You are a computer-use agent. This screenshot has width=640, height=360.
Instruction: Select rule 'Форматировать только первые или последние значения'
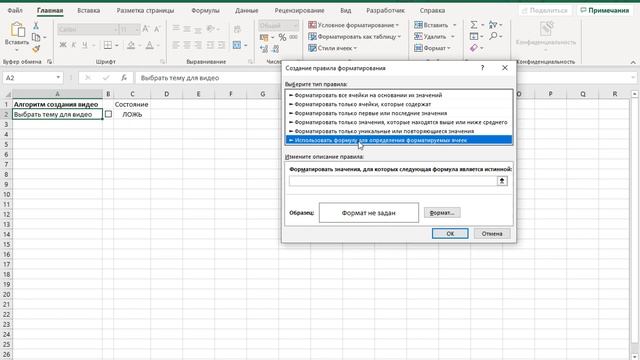point(399,113)
